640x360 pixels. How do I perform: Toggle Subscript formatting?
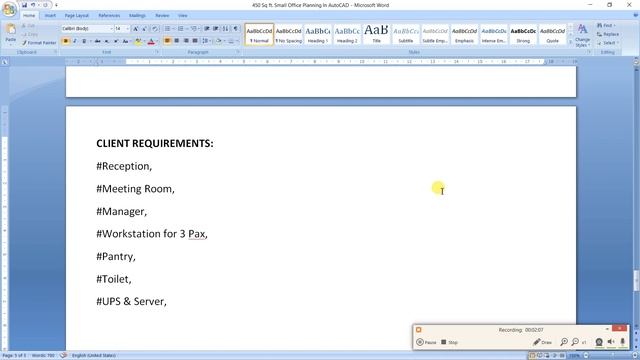click(107, 41)
